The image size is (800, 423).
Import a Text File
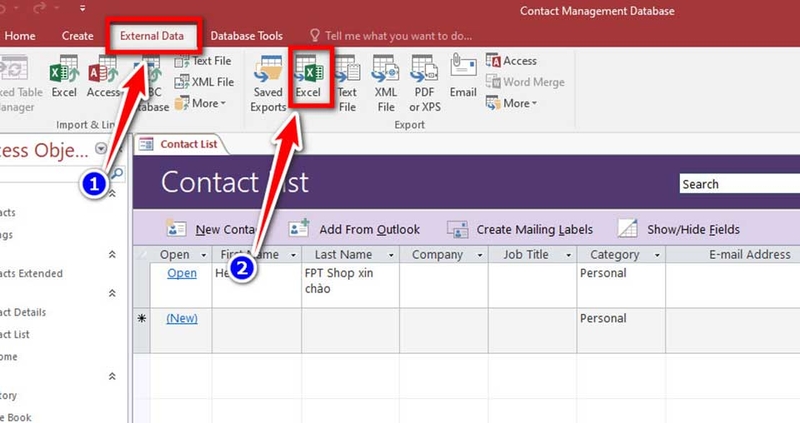pyautogui.click(x=203, y=61)
